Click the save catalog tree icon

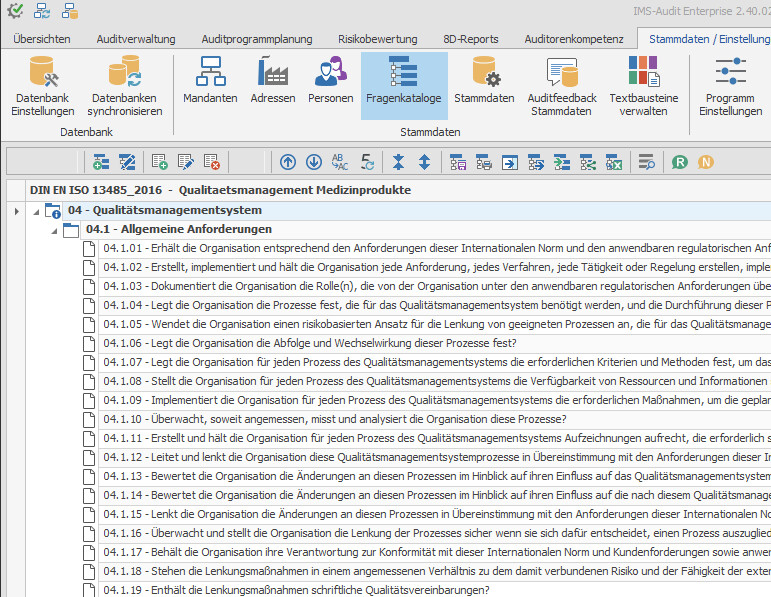(x=458, y=162)
